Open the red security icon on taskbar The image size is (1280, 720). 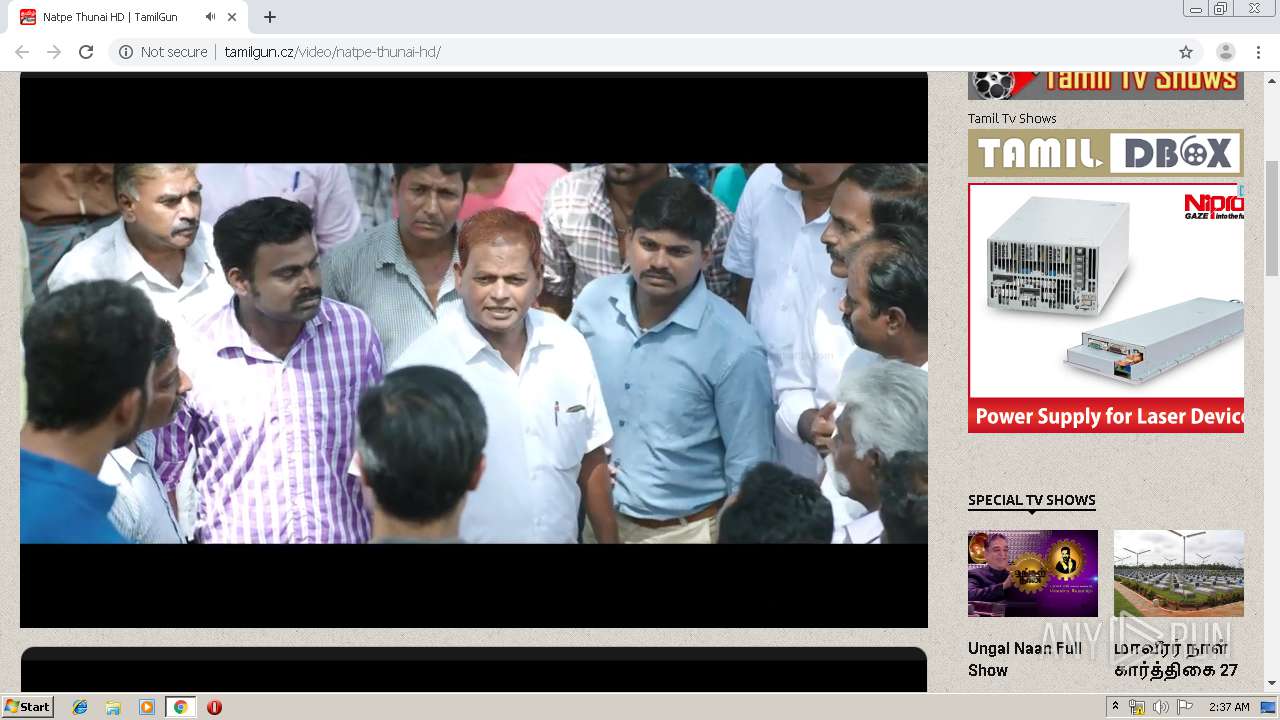(x=214, y=707)
